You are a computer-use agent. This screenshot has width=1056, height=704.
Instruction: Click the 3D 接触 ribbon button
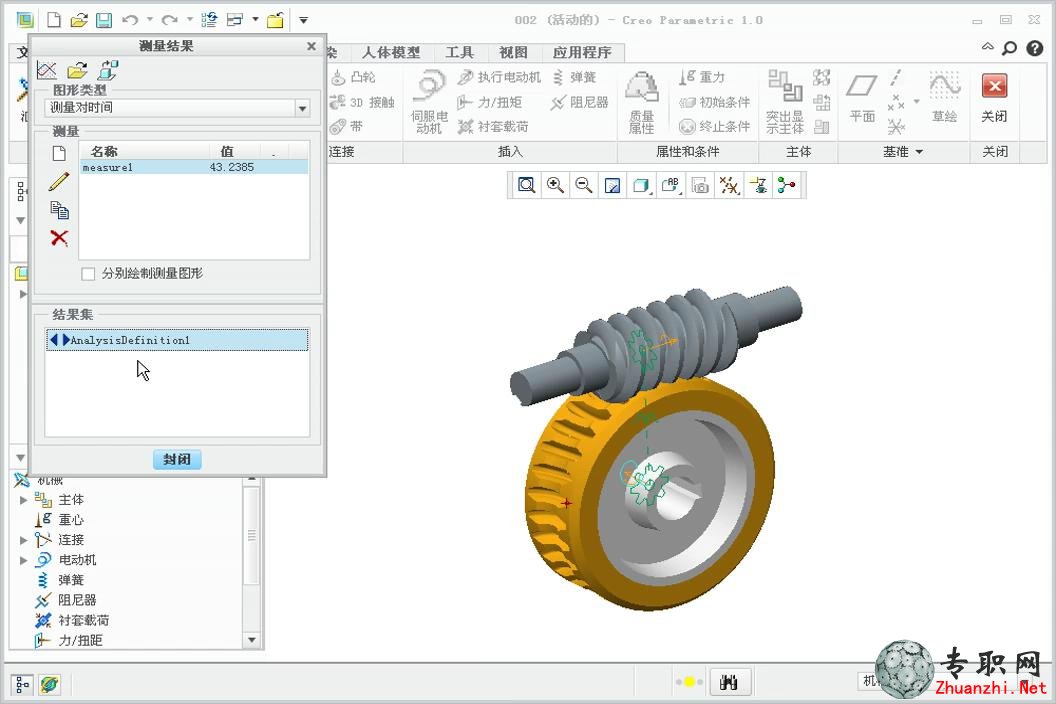tap(362, 102)
